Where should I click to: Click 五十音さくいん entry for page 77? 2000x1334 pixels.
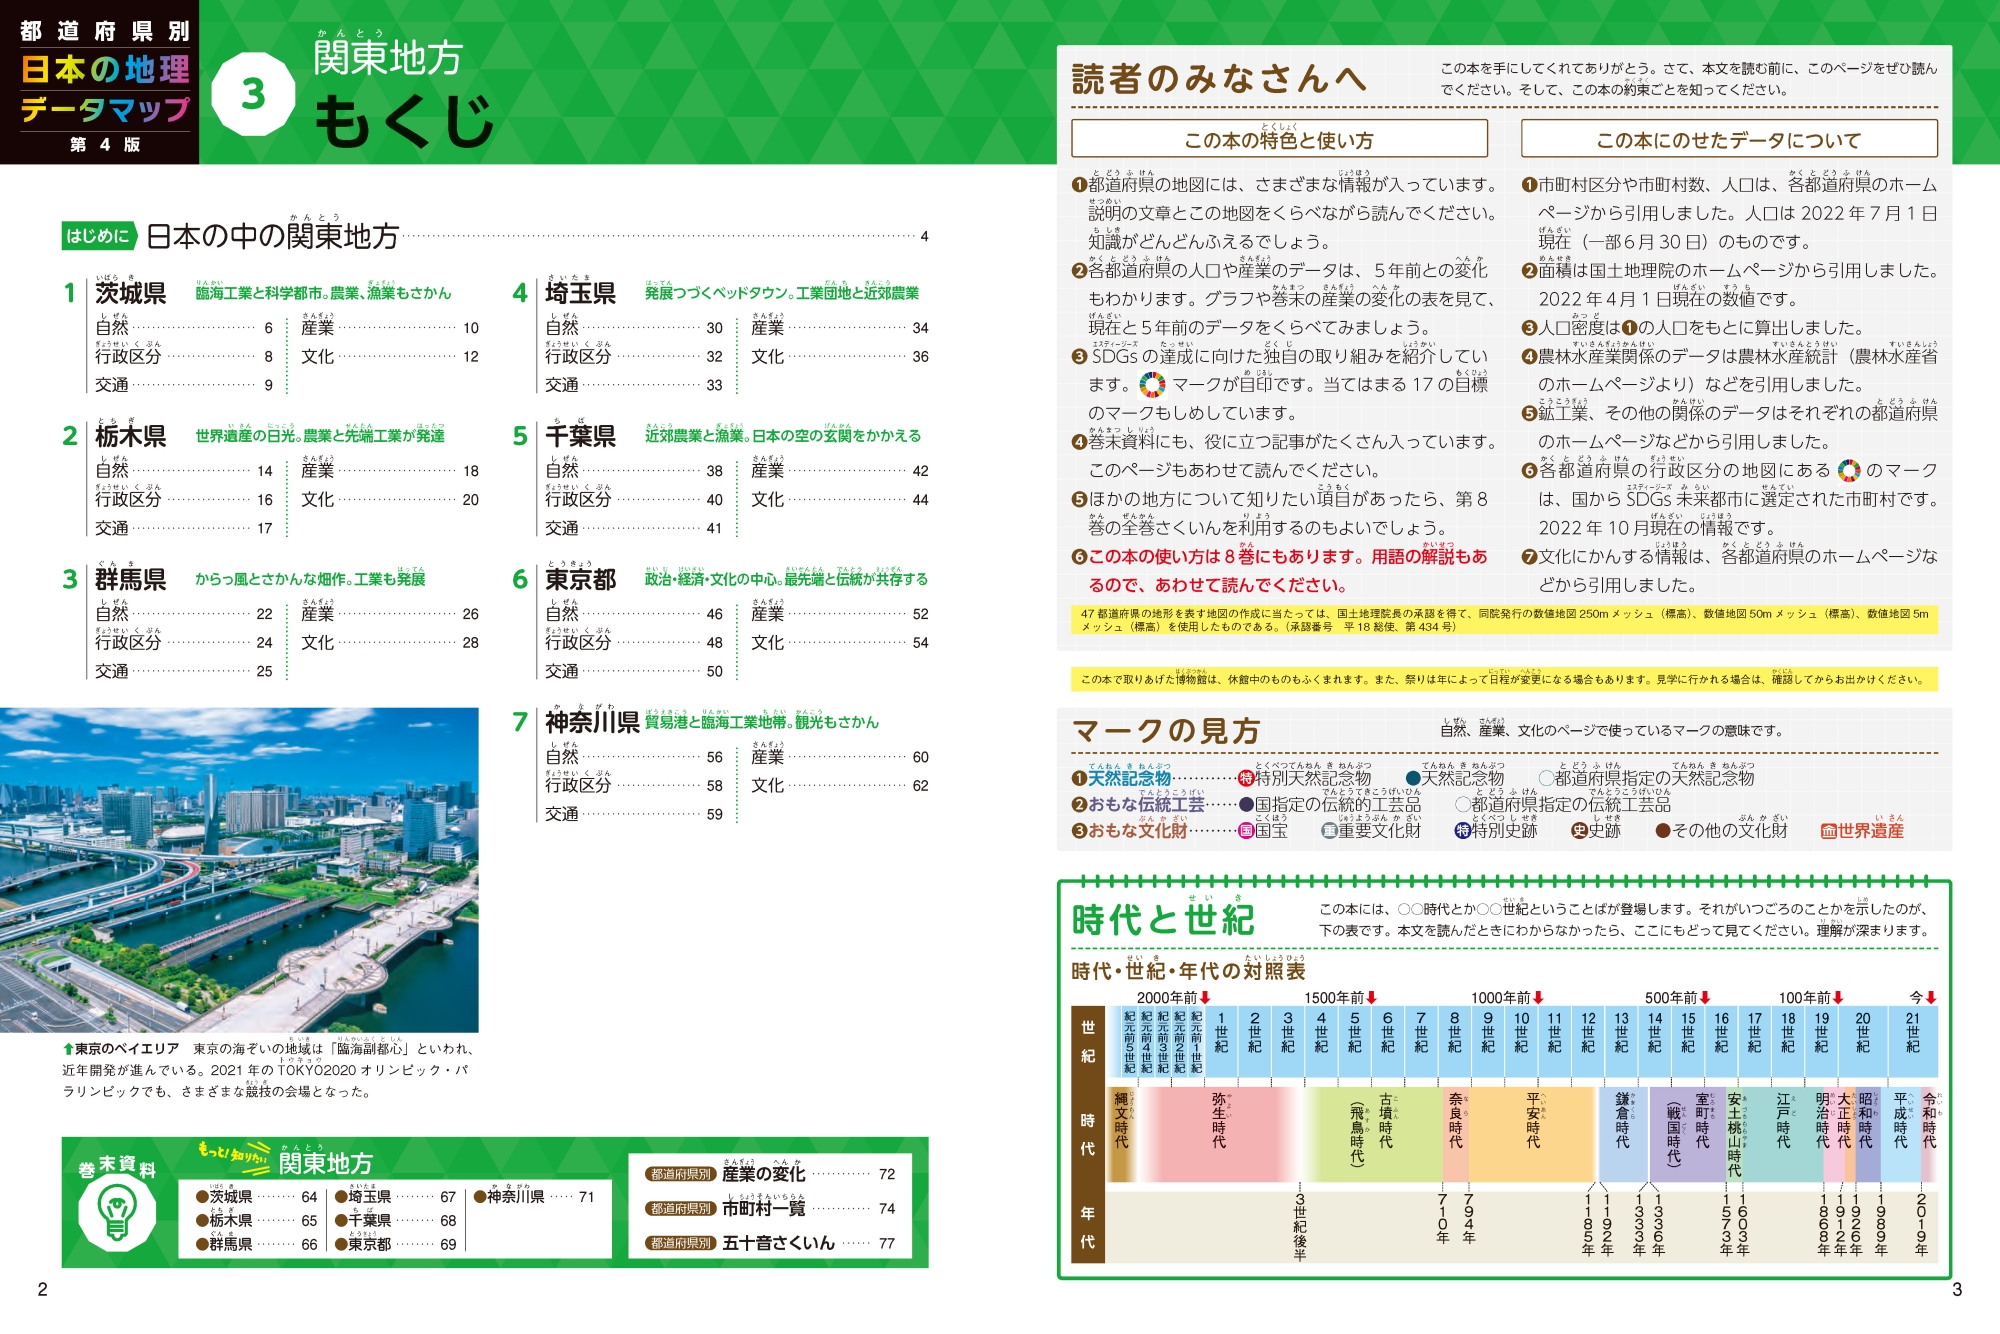tap(808, 1243)
